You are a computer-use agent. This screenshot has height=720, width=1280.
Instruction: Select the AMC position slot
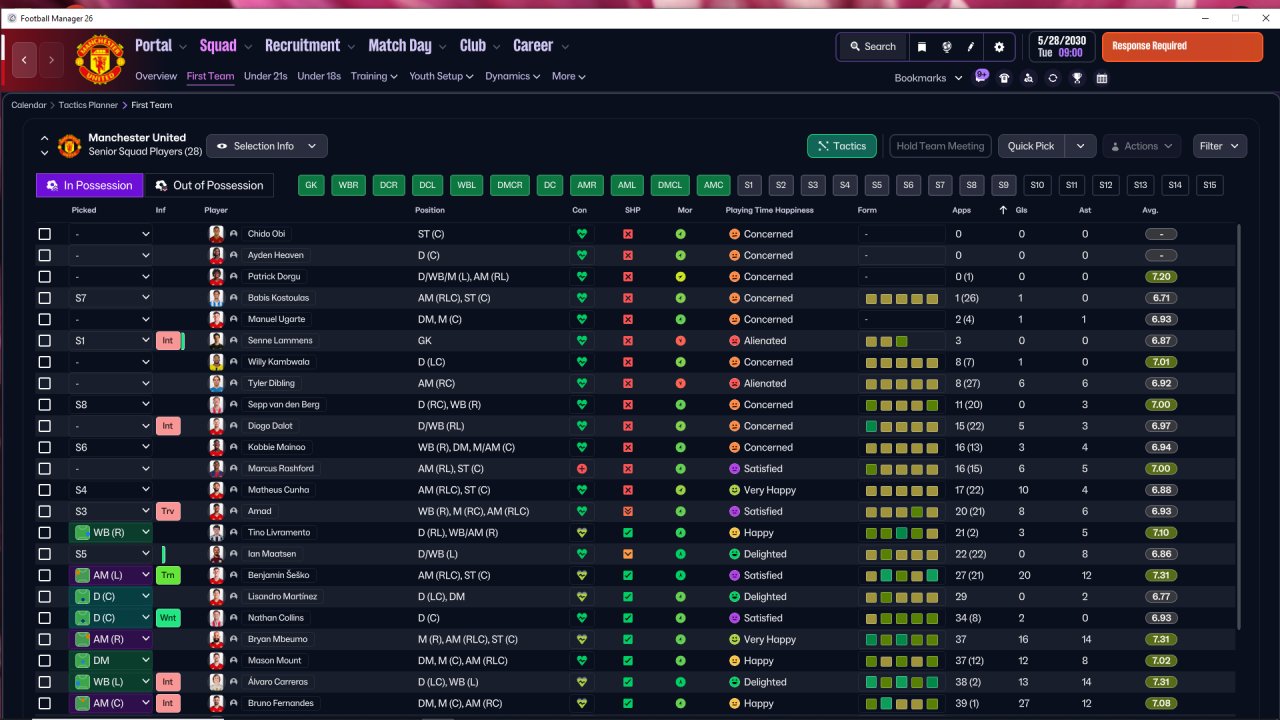click(713, 185)
